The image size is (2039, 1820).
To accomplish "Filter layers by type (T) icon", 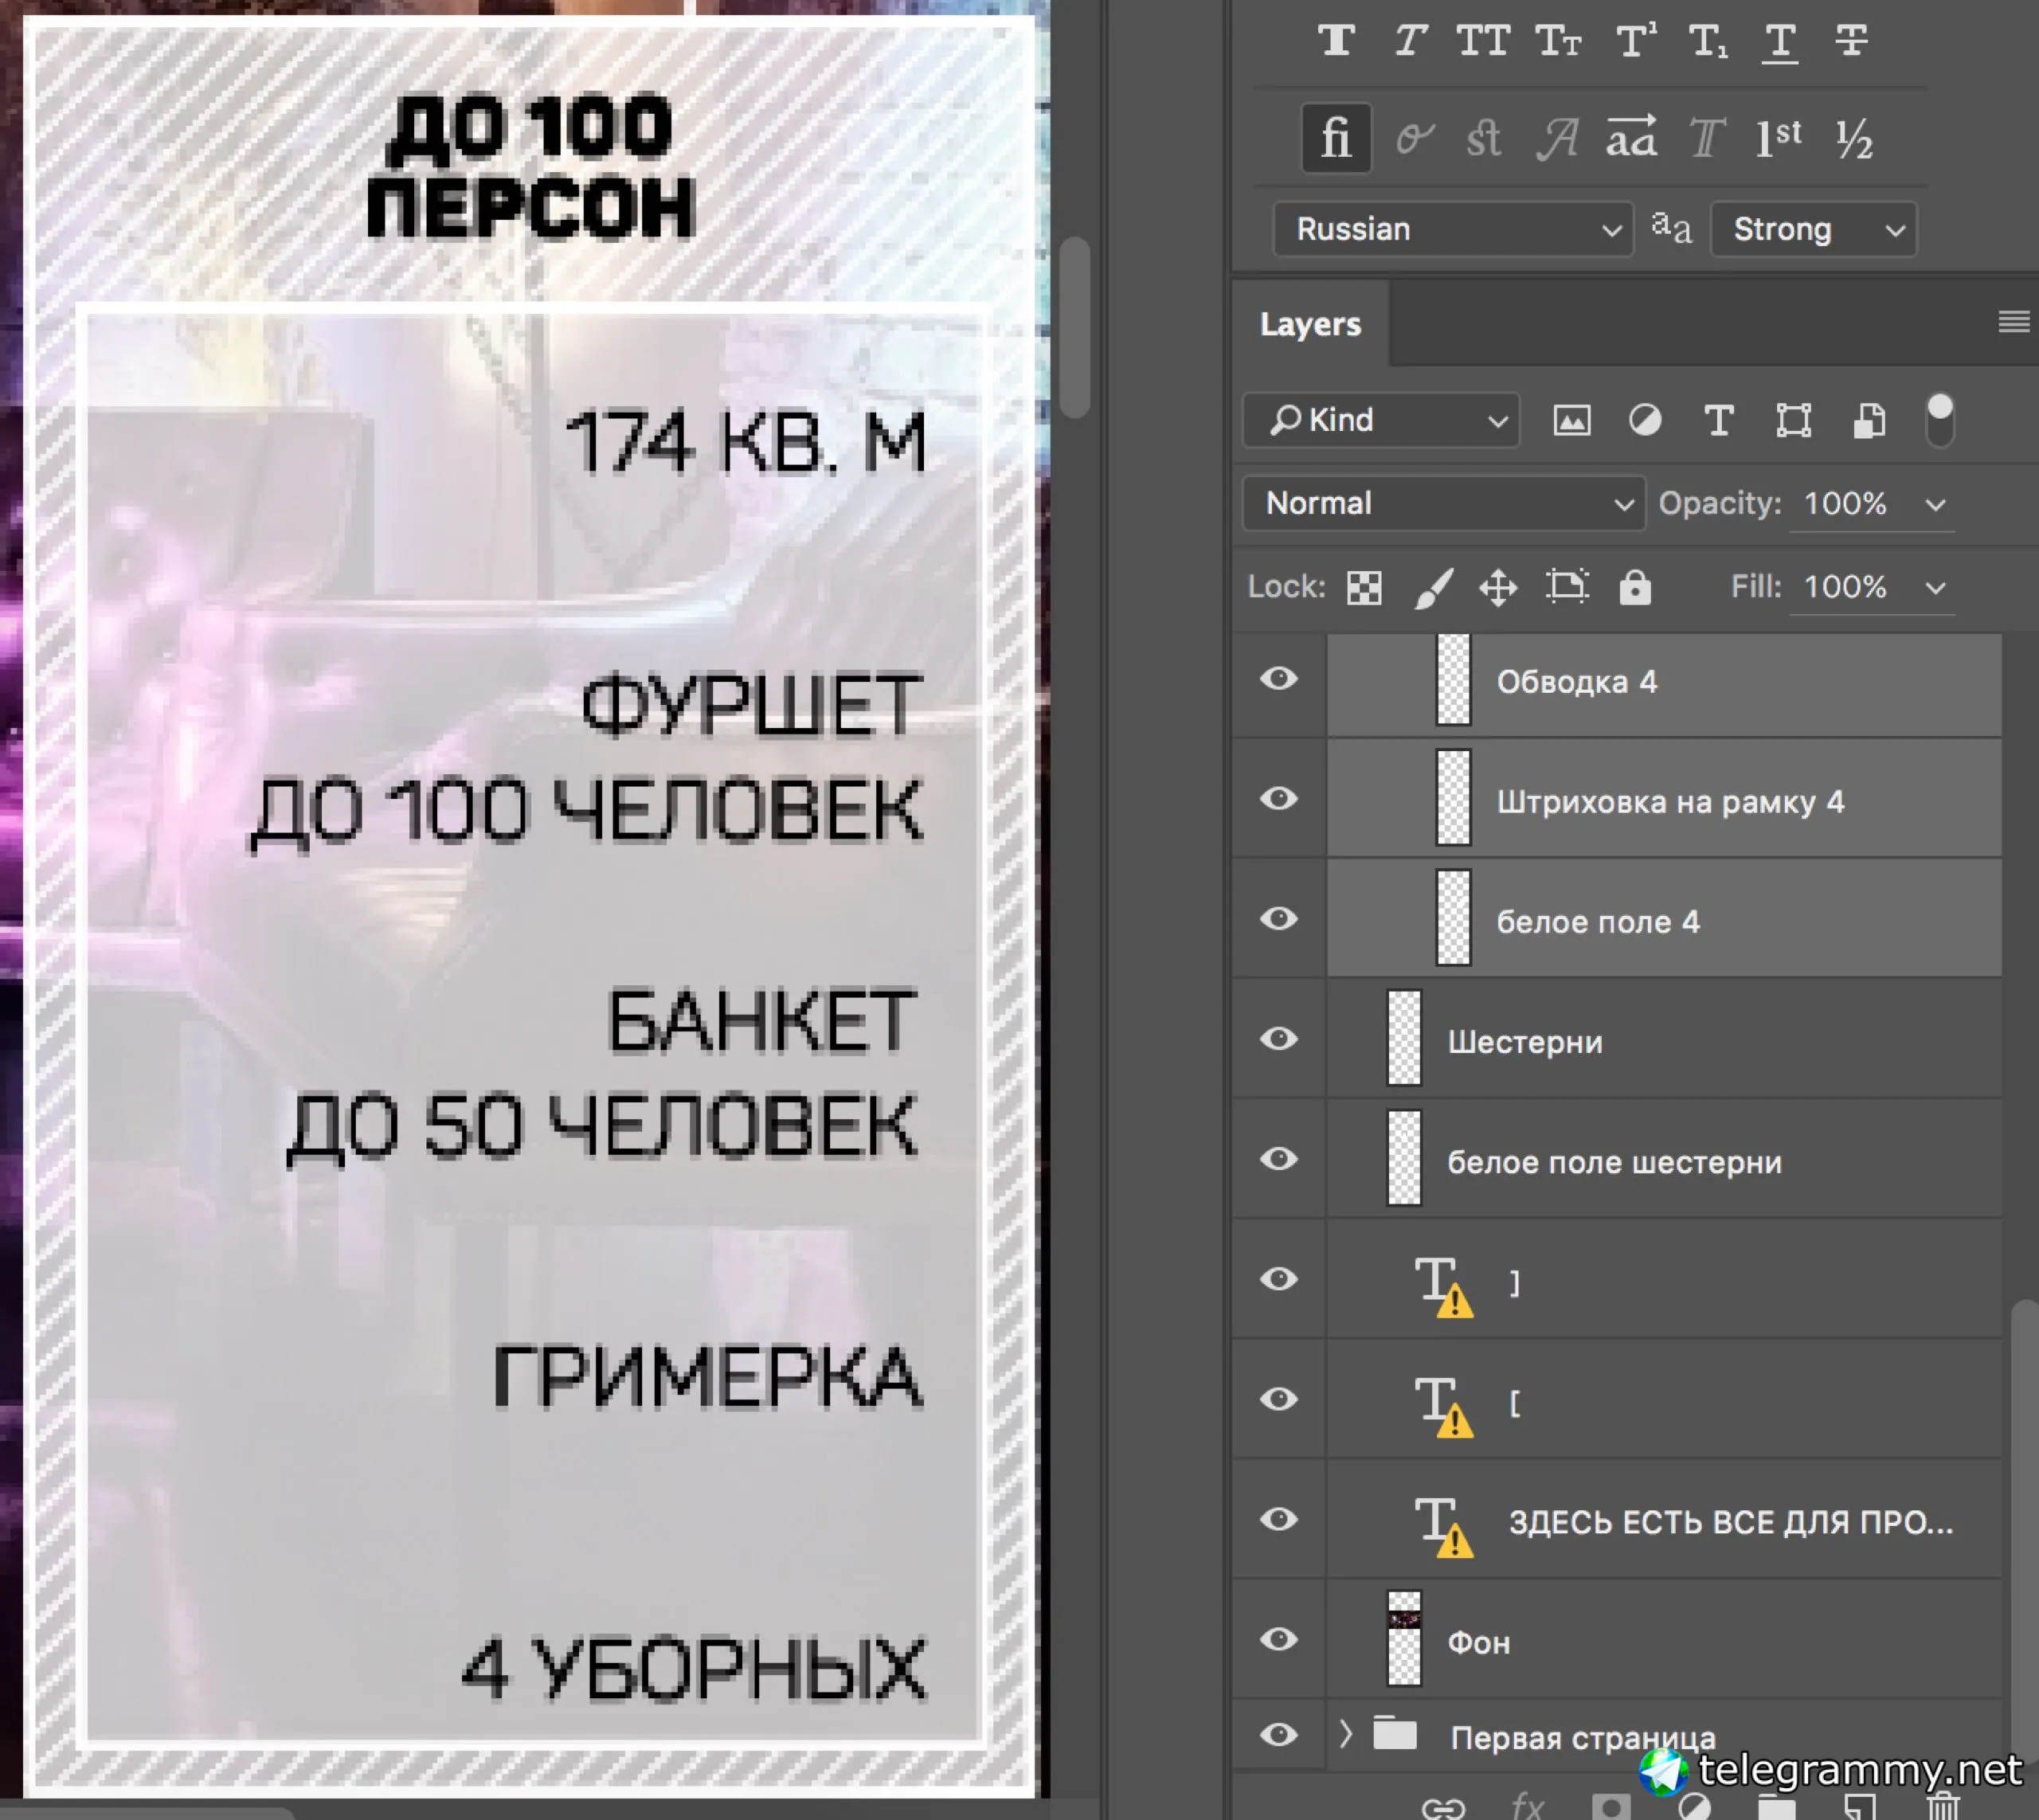I will (x=1718, y=421).
